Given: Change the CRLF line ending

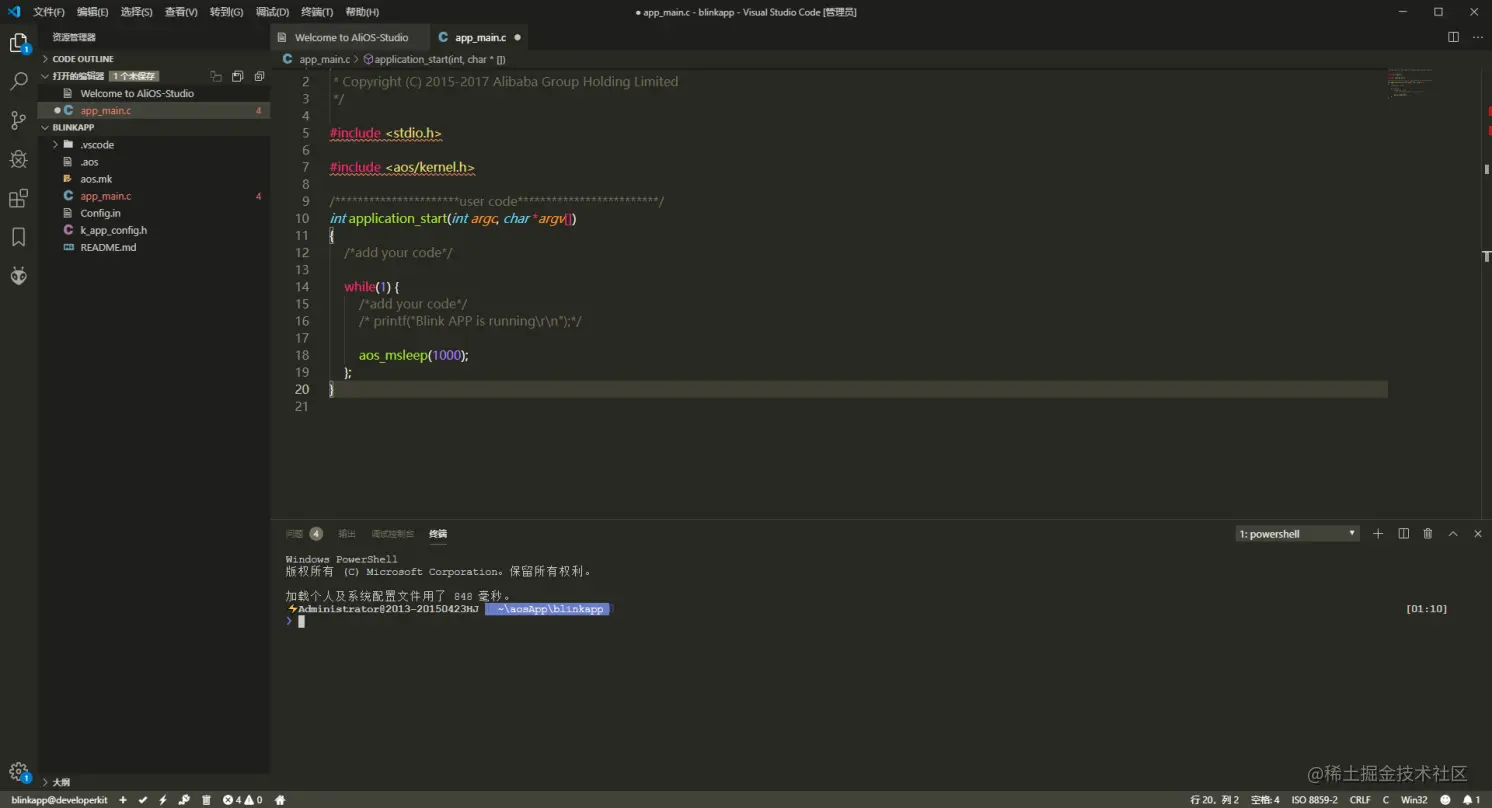Looking at the screenshot, I should 1360,800.
